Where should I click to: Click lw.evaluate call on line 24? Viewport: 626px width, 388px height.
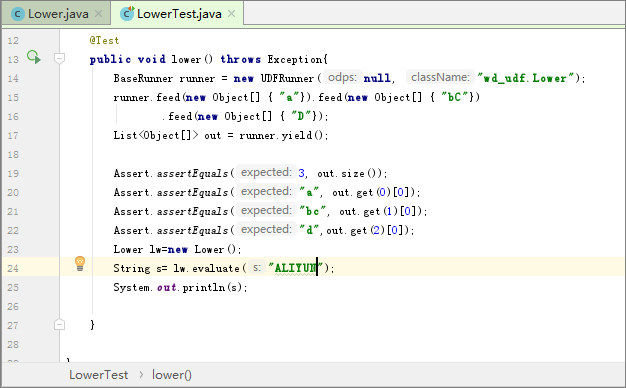pos(206,268)
